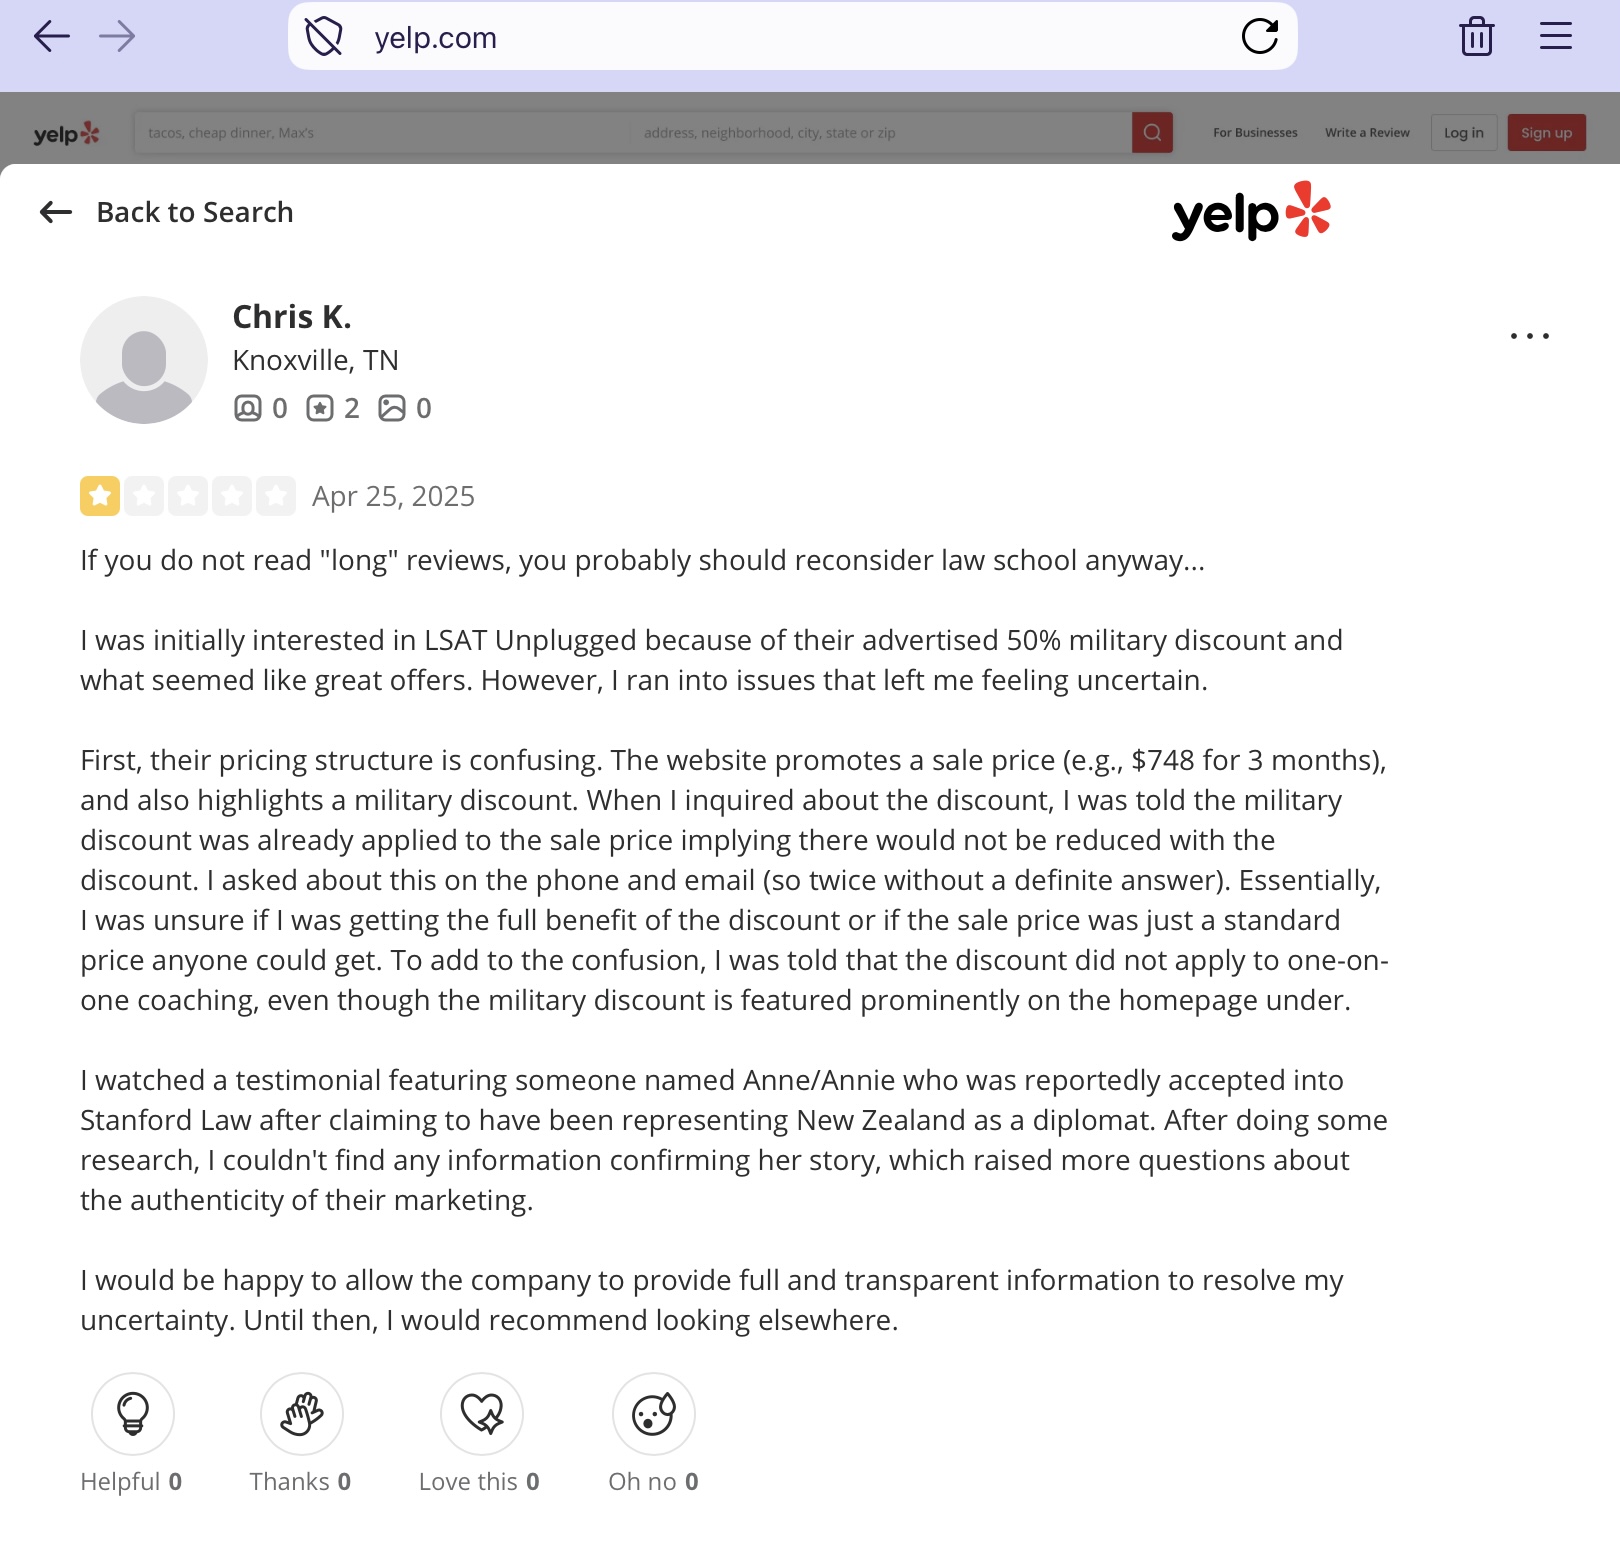This screenshot has height=1551, width=1620.
Task: Click the Log in button
Action: tap(1464, 133)
